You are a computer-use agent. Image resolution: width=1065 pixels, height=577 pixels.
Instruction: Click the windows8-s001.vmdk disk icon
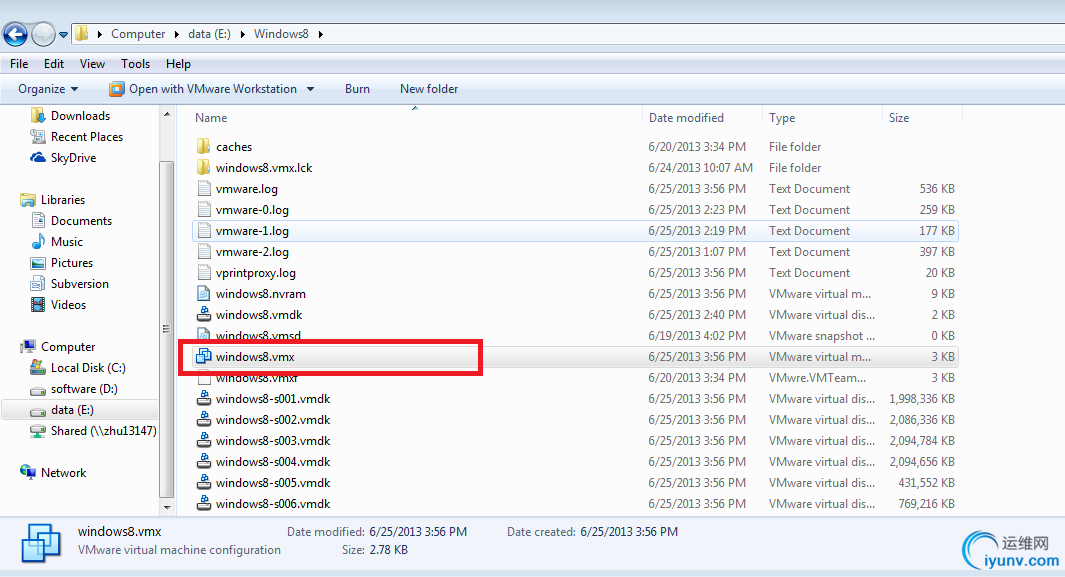click(204, 398)
